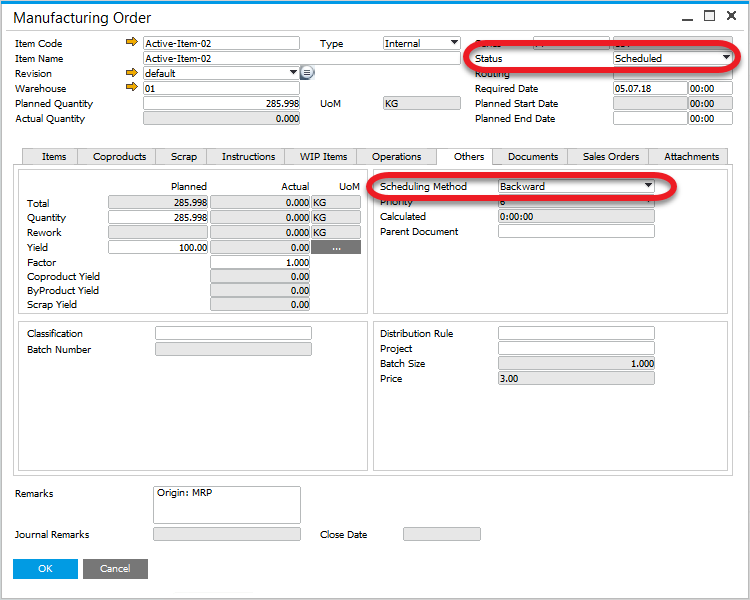Click the Yield ellipsis button
This screenshot has width=750, height=600.
click(x=336, y=247)
